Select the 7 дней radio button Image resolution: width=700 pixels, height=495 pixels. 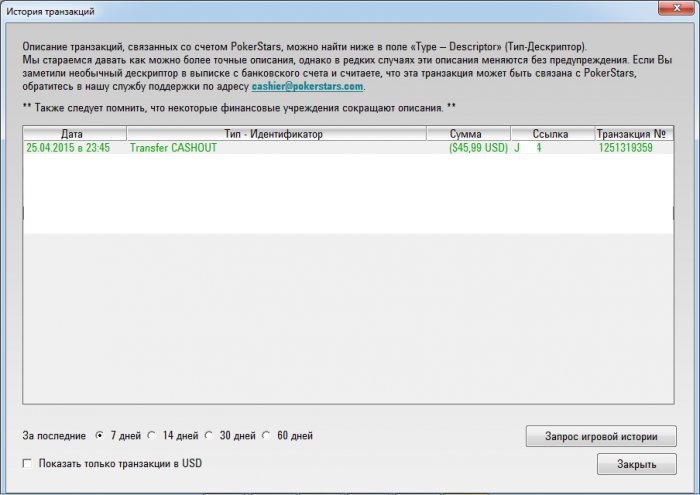point(100,435)
